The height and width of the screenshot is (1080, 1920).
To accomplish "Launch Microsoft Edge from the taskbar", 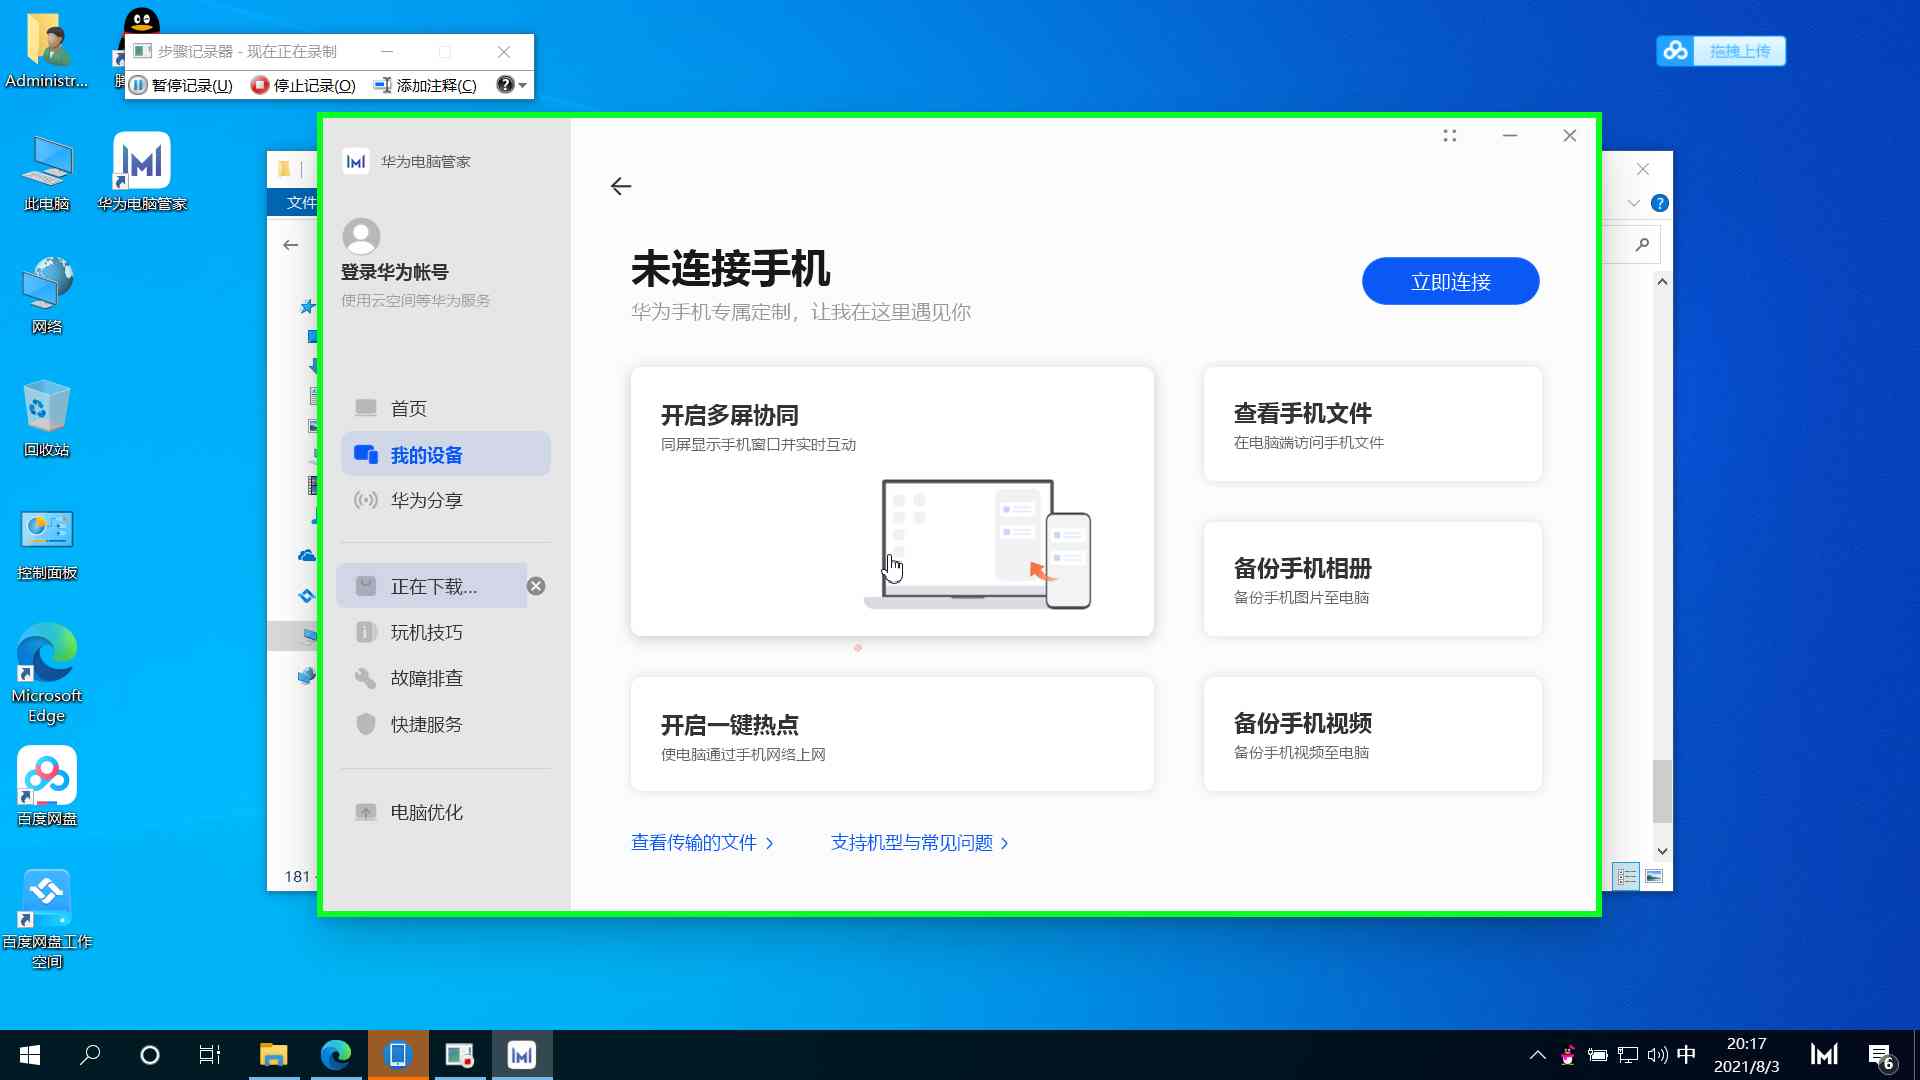I will 337,1054.
